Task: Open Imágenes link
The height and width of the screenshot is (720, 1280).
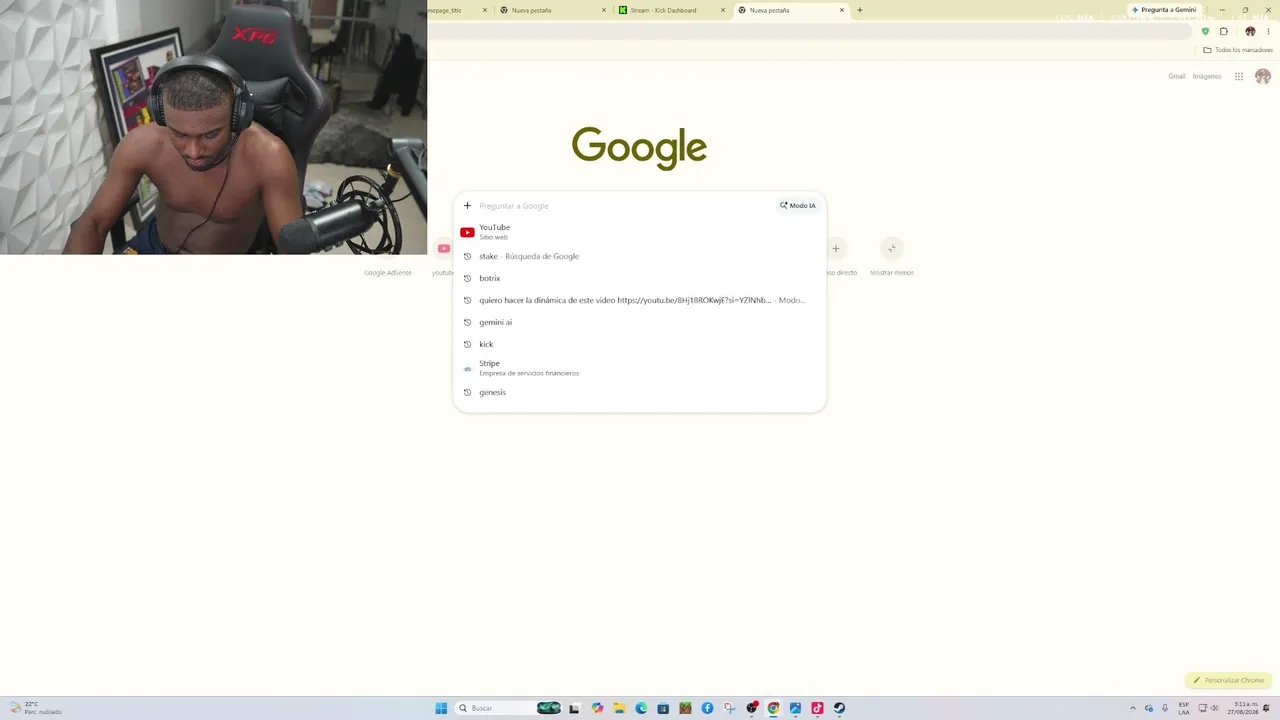Action: pyautogui.click(x=1207, y=76)
